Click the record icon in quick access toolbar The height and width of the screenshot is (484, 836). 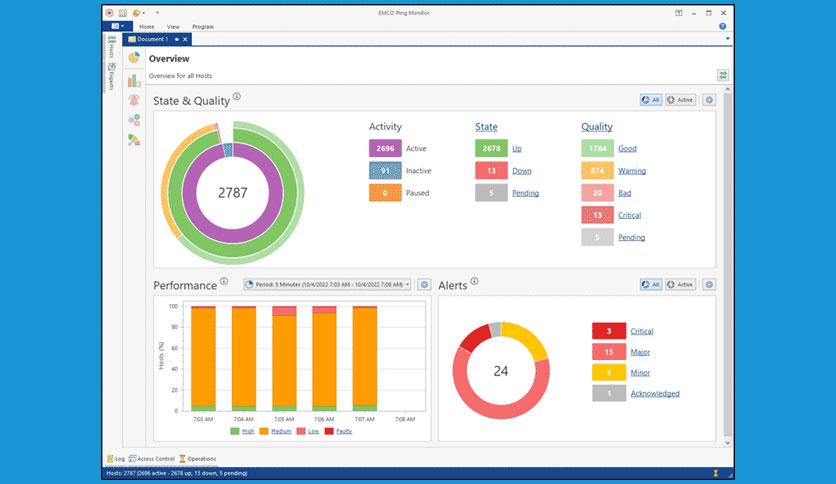point(109,13)
